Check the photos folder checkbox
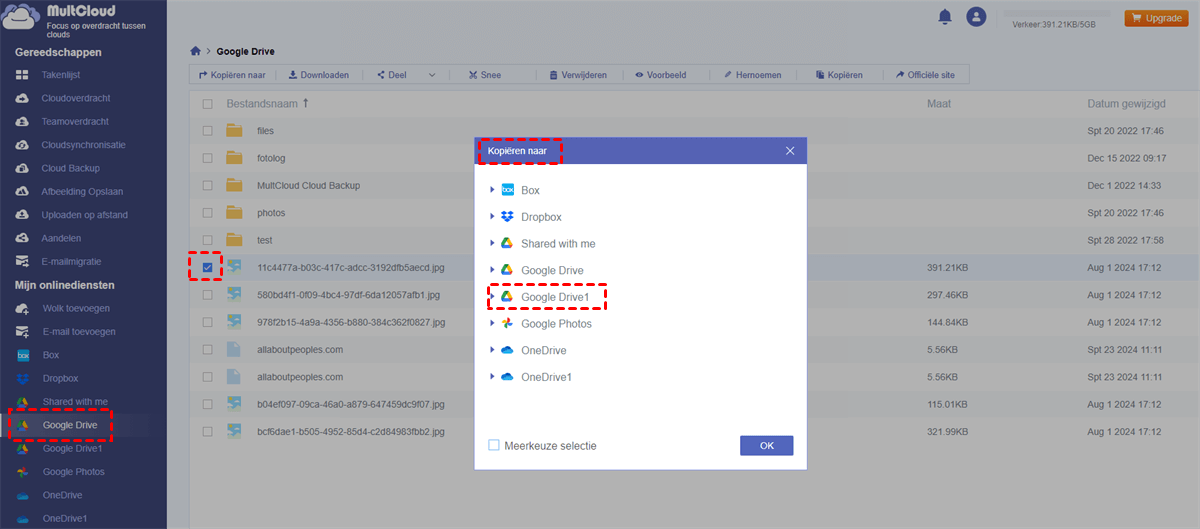Viewport: 1200px width, 529px height. (x=208, y=213)
